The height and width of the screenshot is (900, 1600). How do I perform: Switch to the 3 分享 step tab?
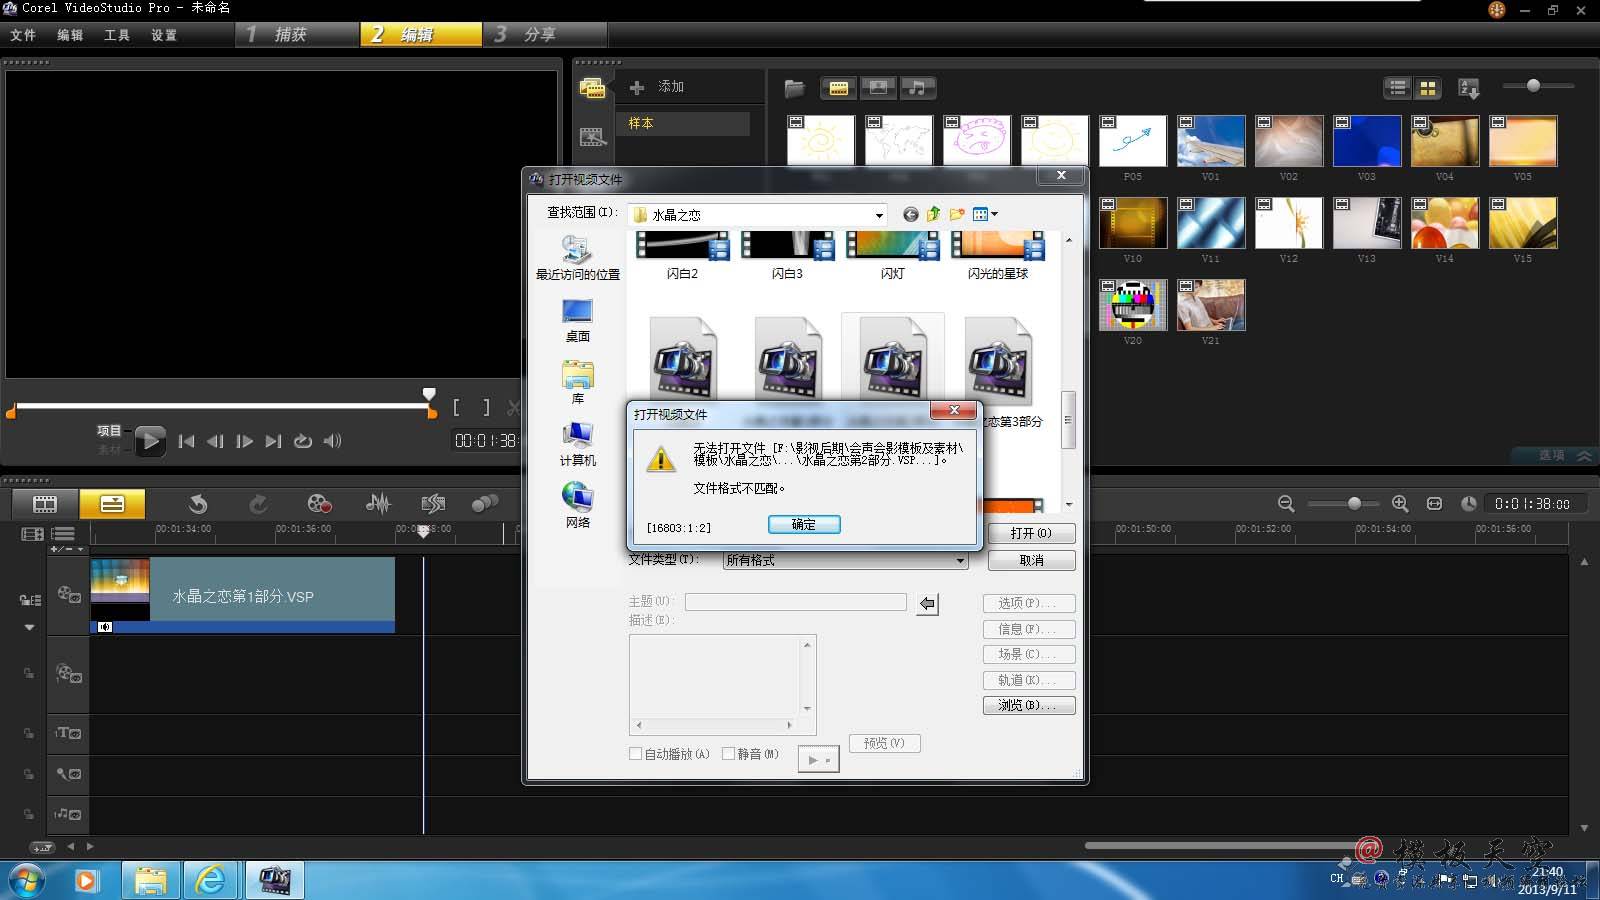tap(545, 34)
